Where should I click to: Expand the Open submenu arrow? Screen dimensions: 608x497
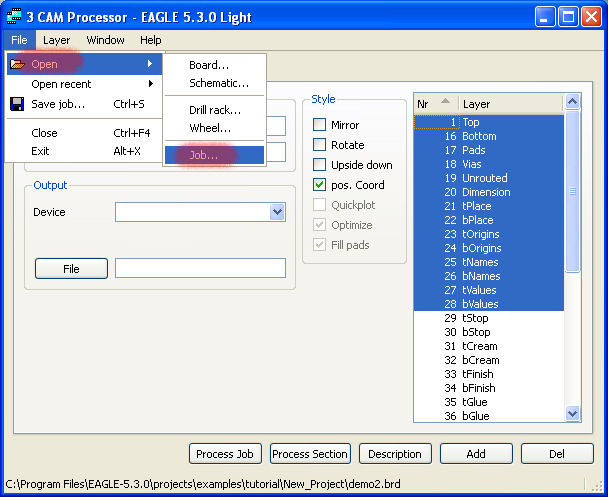pyautogui.click(x=150, y=64)
